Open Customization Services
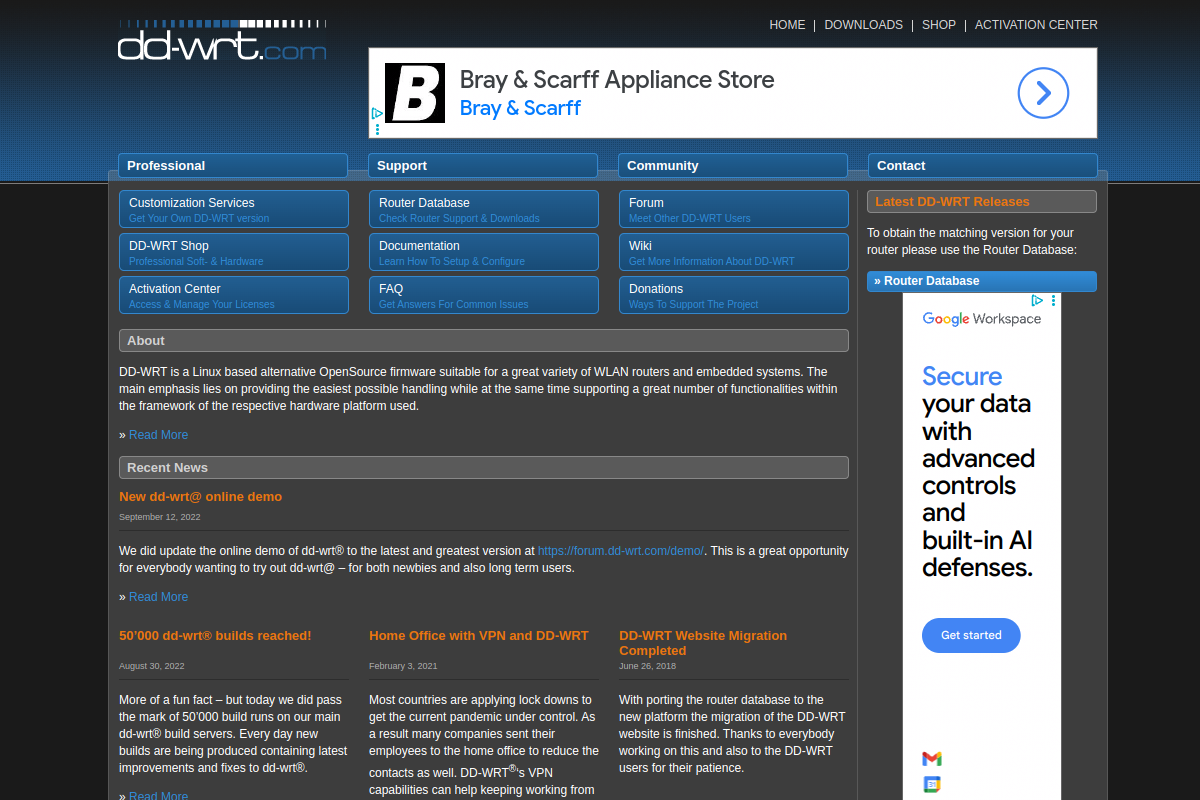 [x=234, y=209]
